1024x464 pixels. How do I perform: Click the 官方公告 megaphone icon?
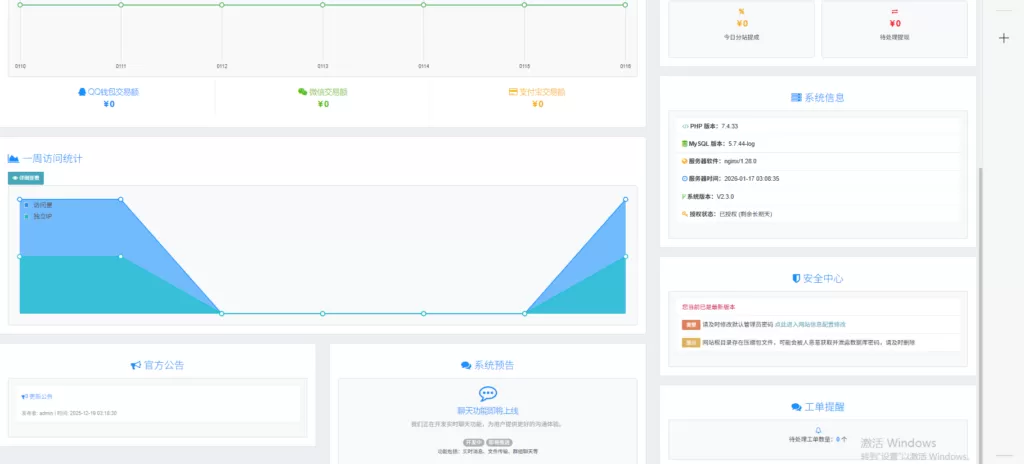(x=135, y=366)
